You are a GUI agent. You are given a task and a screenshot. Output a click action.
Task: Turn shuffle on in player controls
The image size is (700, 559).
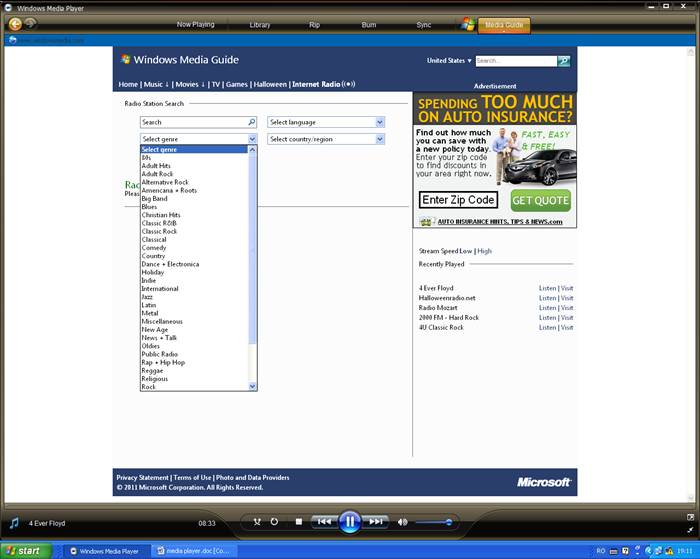point(257,521)
